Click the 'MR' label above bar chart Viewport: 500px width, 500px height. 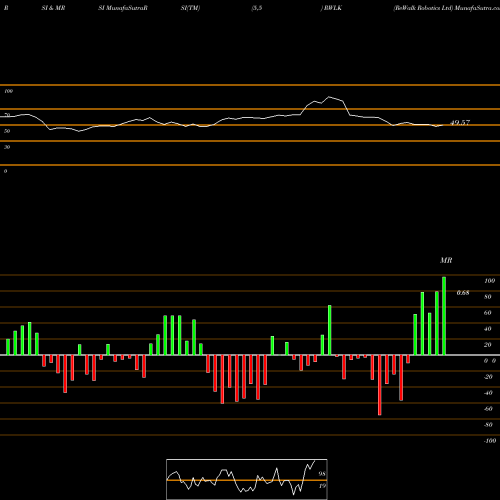(446, 260)
